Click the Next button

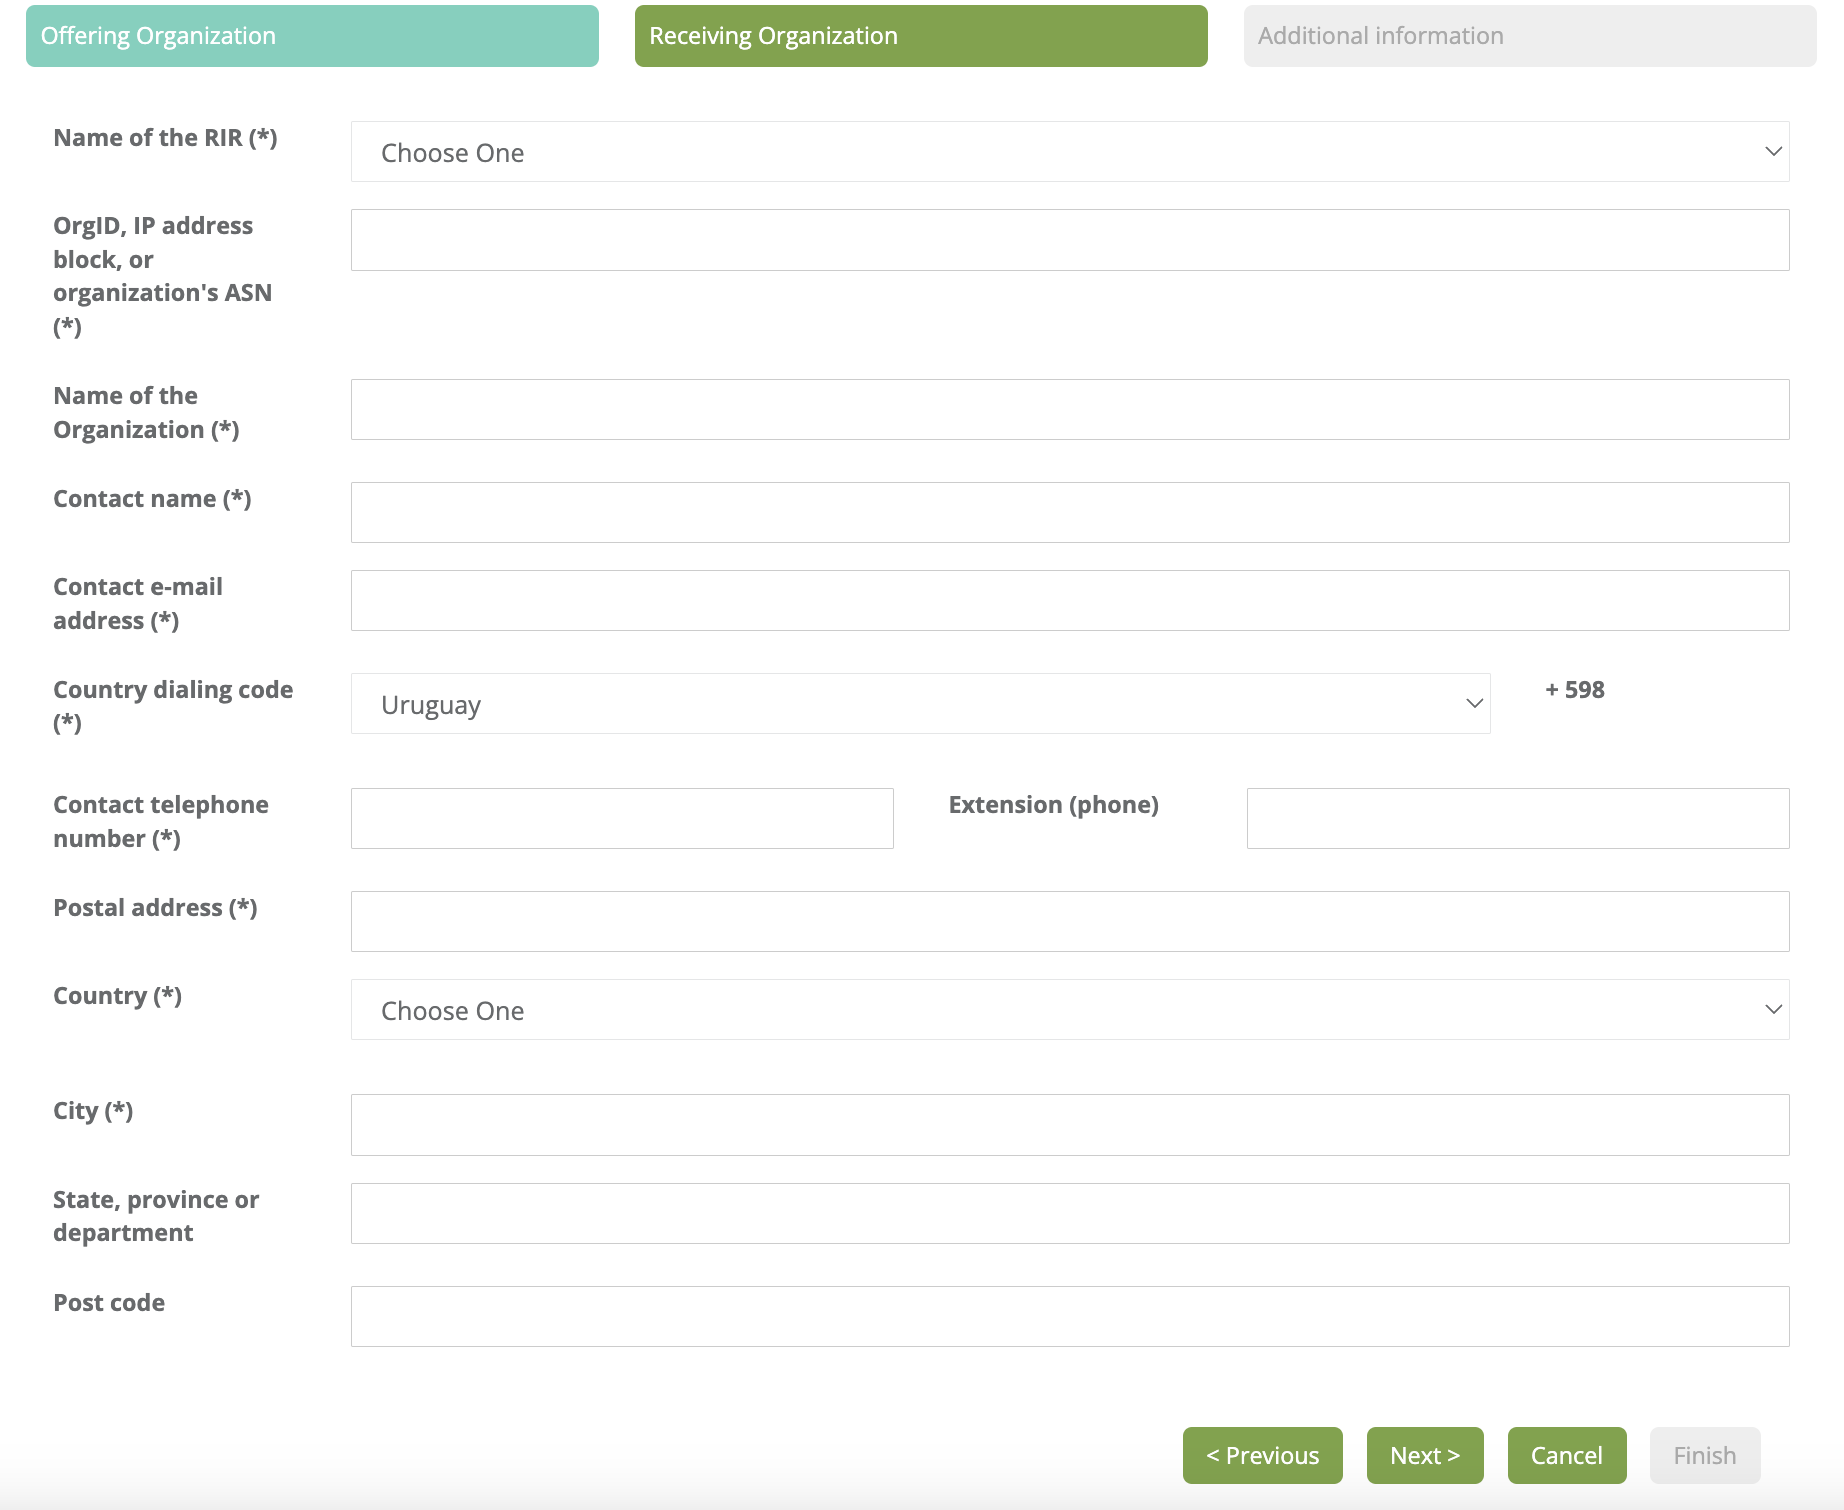pos(1424,1455)
